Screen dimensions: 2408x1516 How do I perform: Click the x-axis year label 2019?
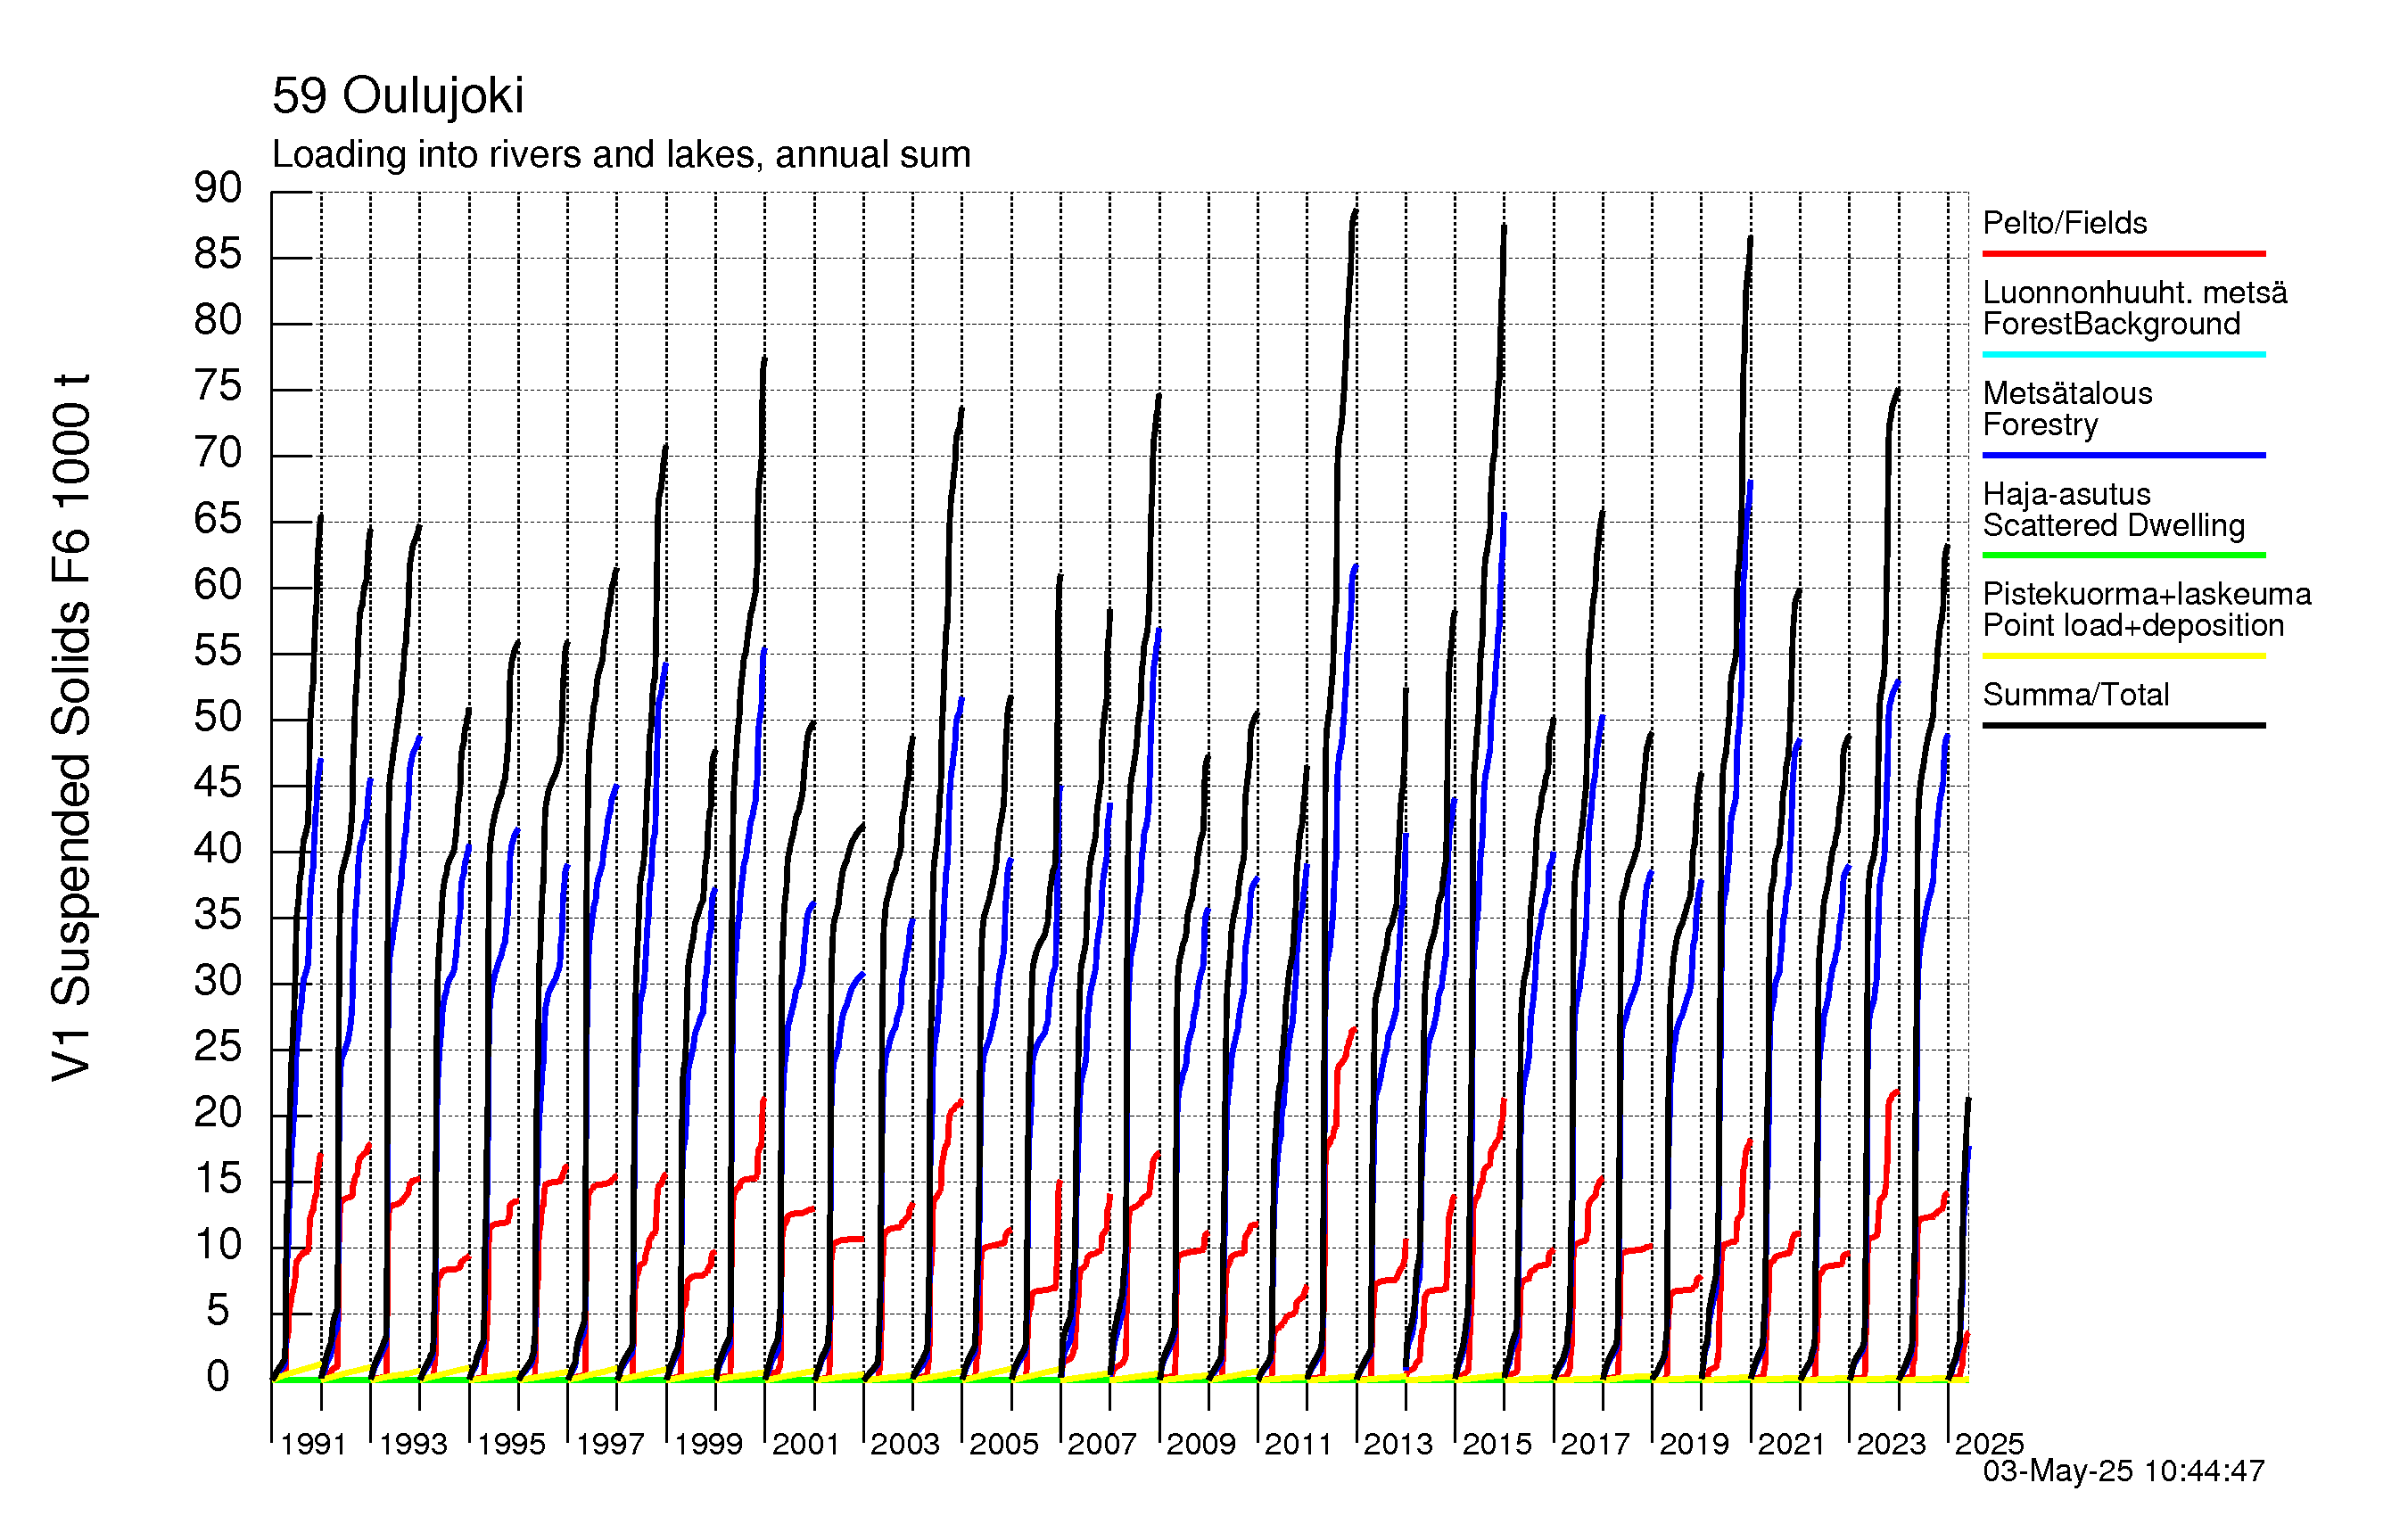click(1694, 1444)
